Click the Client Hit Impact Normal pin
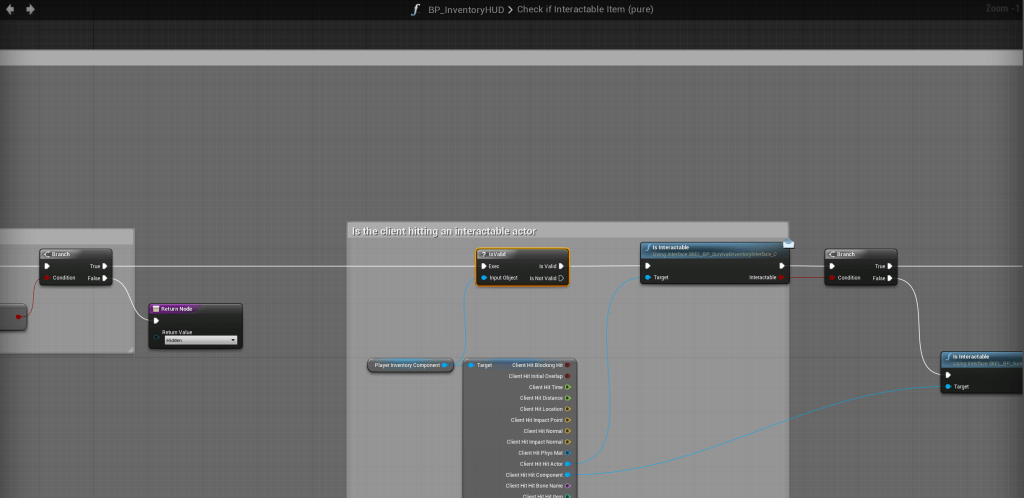The image size is (1024, 498). [x=568, y=442]
